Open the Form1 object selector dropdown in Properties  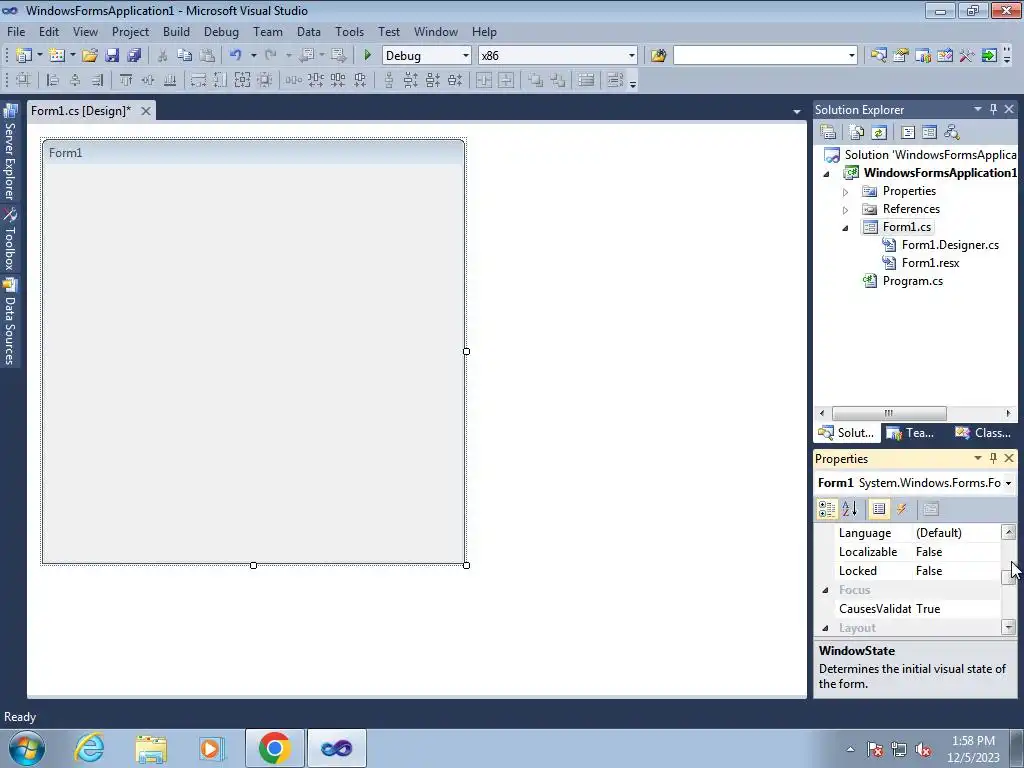[x=1008, y=483]
